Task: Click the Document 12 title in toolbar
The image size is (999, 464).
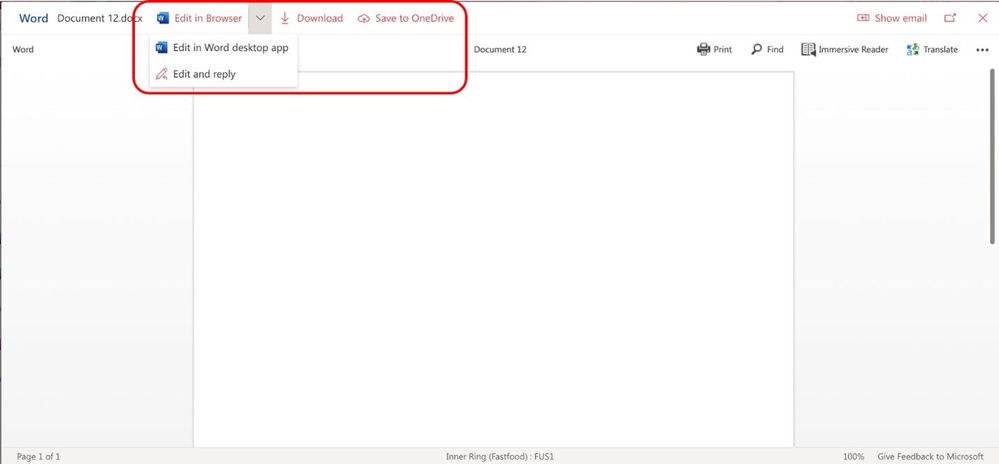Action: click(500, 50)
